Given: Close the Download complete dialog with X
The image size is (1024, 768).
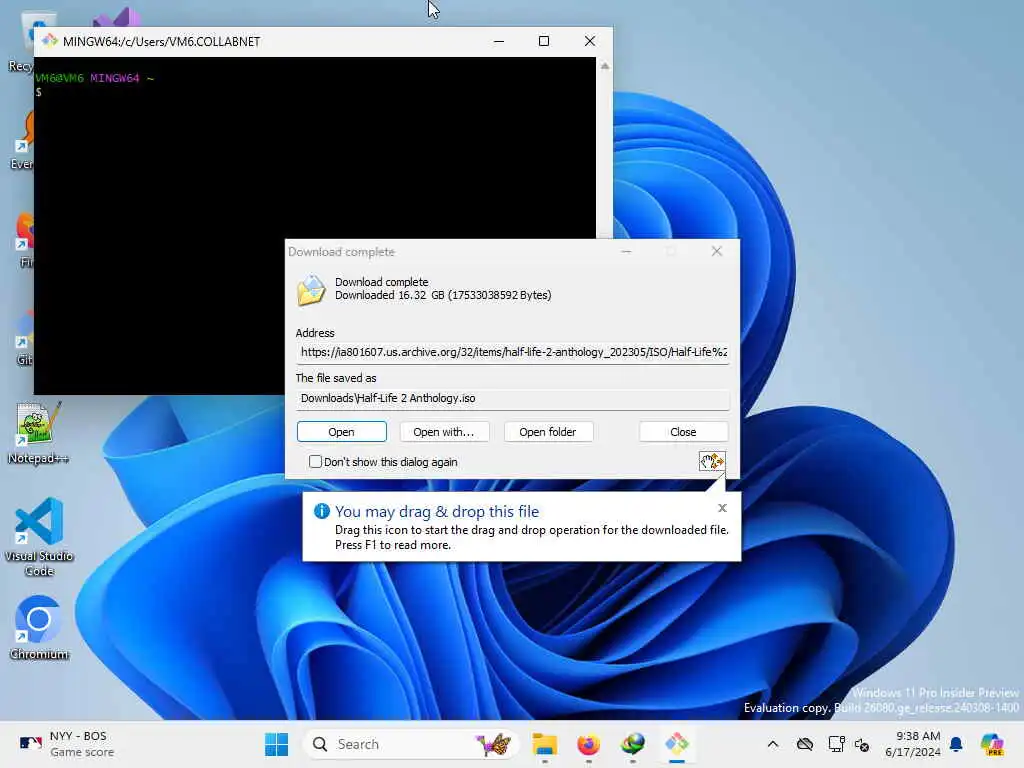Looking at the screenshot, I should point(716,251).
